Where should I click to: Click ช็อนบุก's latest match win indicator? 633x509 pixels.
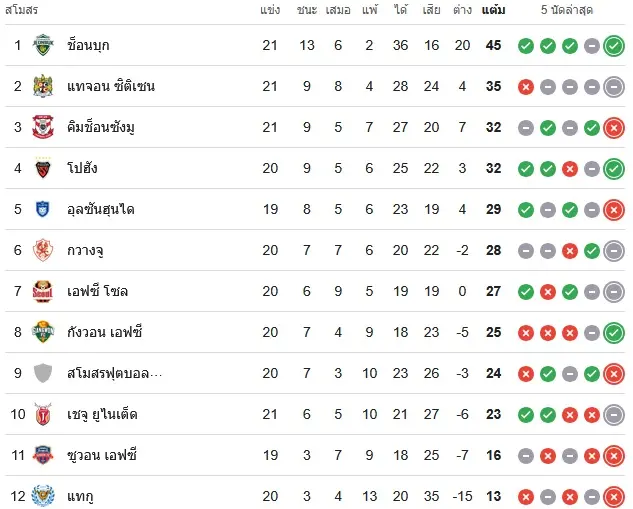click(x=614, y=46)
